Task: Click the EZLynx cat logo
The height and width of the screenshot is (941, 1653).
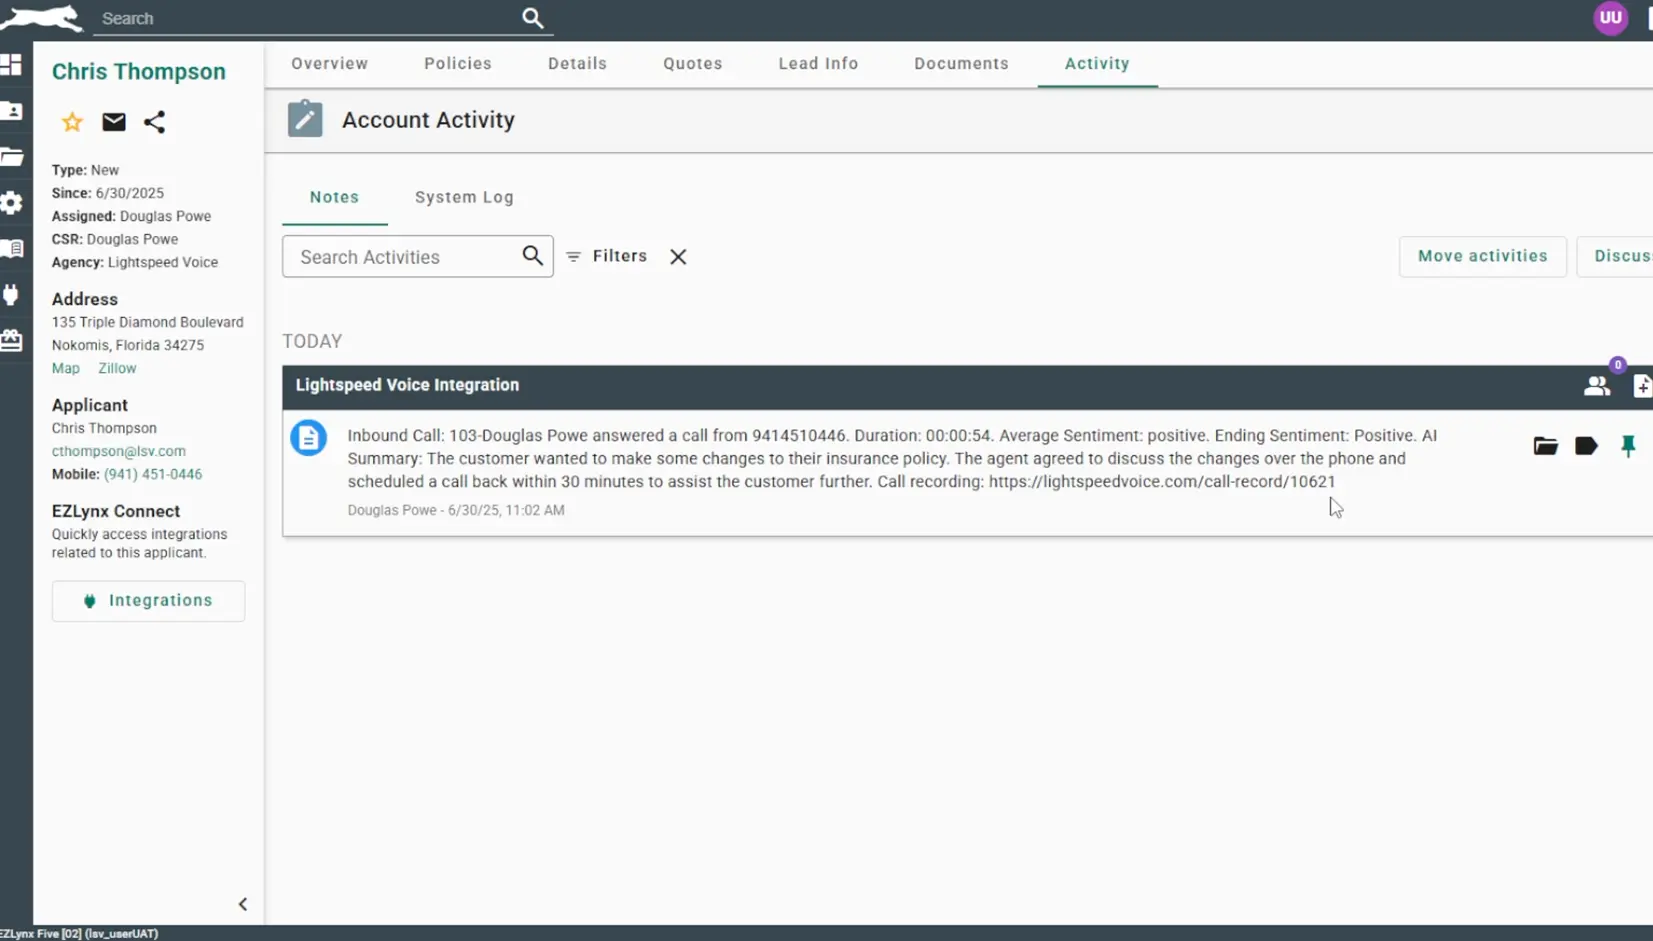Action: [42, 18]
